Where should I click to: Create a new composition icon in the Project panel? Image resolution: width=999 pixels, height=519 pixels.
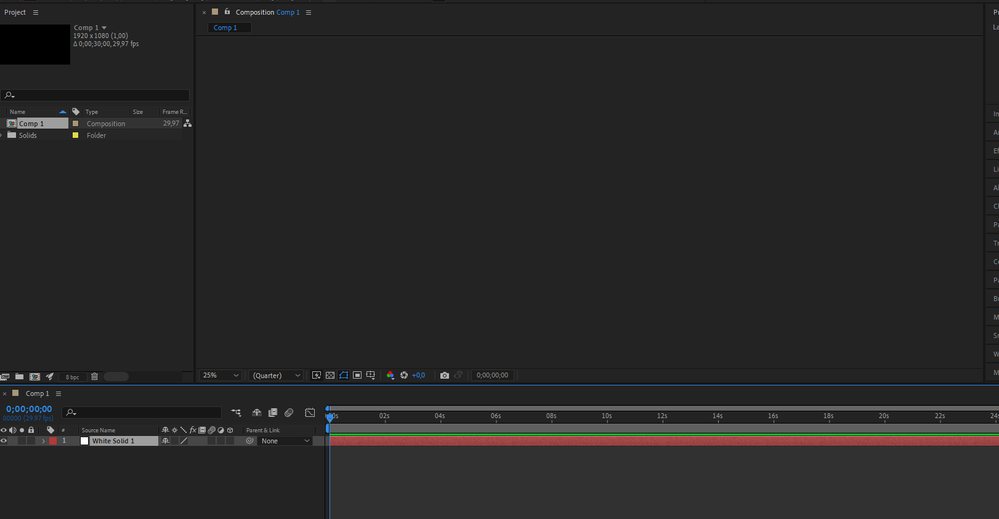tap(34, 376)
